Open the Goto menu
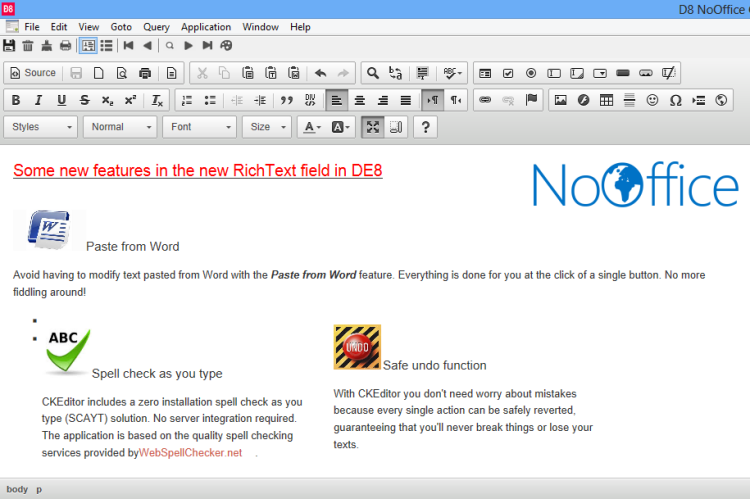 point(121,27)
